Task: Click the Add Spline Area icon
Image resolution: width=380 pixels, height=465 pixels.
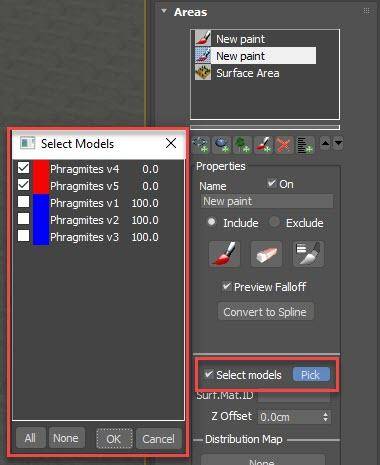Action: point(201,145)
